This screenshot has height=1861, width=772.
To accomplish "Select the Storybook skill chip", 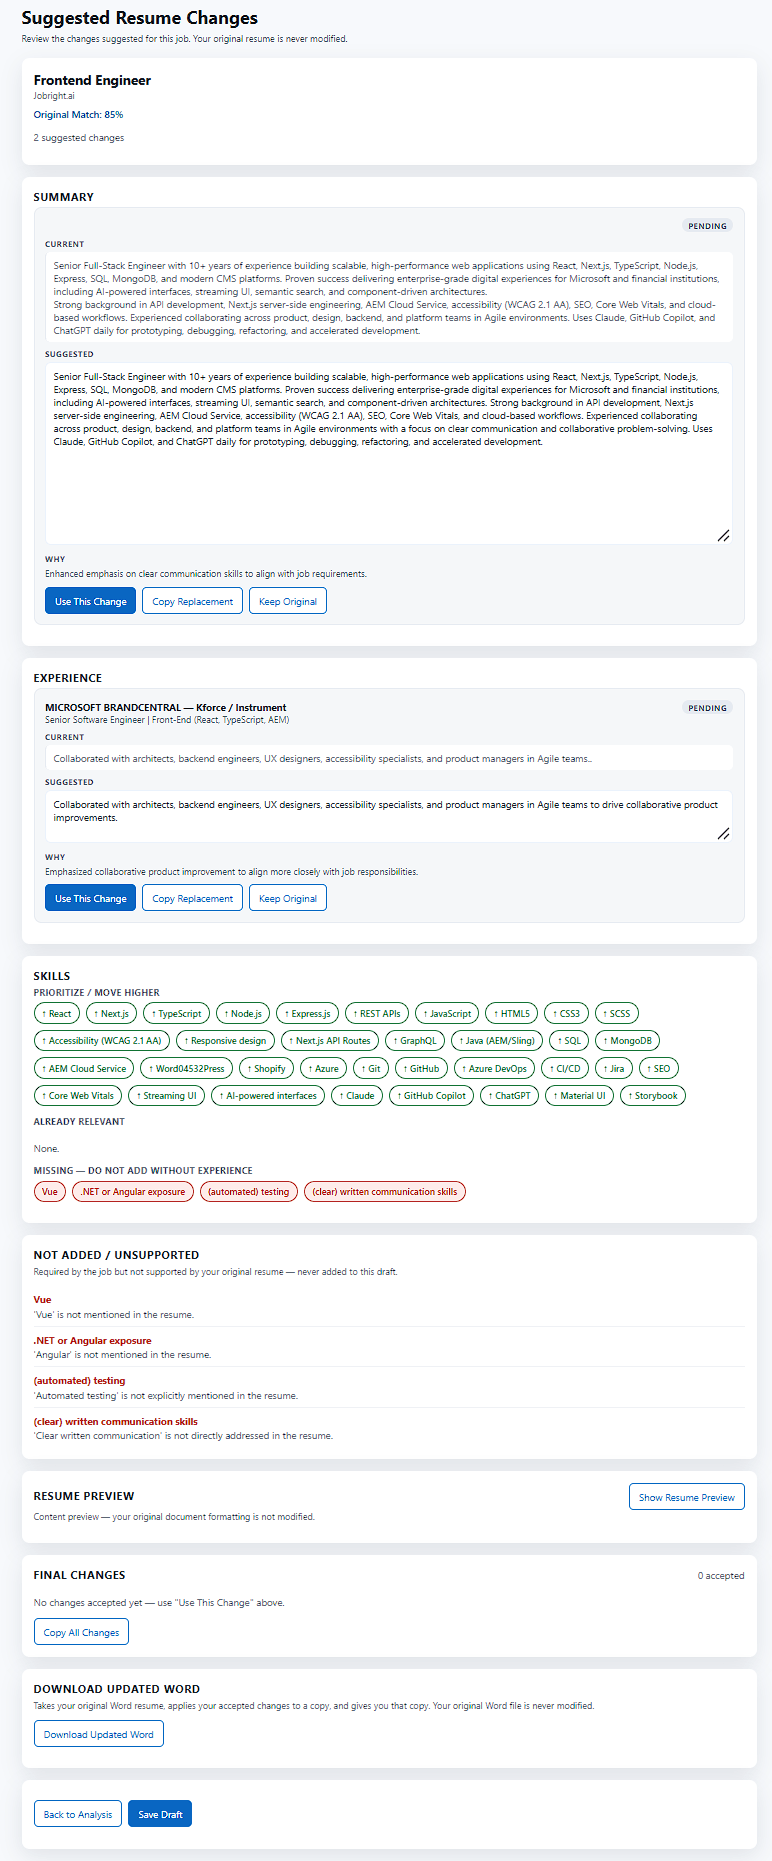I will (653, 1095).
